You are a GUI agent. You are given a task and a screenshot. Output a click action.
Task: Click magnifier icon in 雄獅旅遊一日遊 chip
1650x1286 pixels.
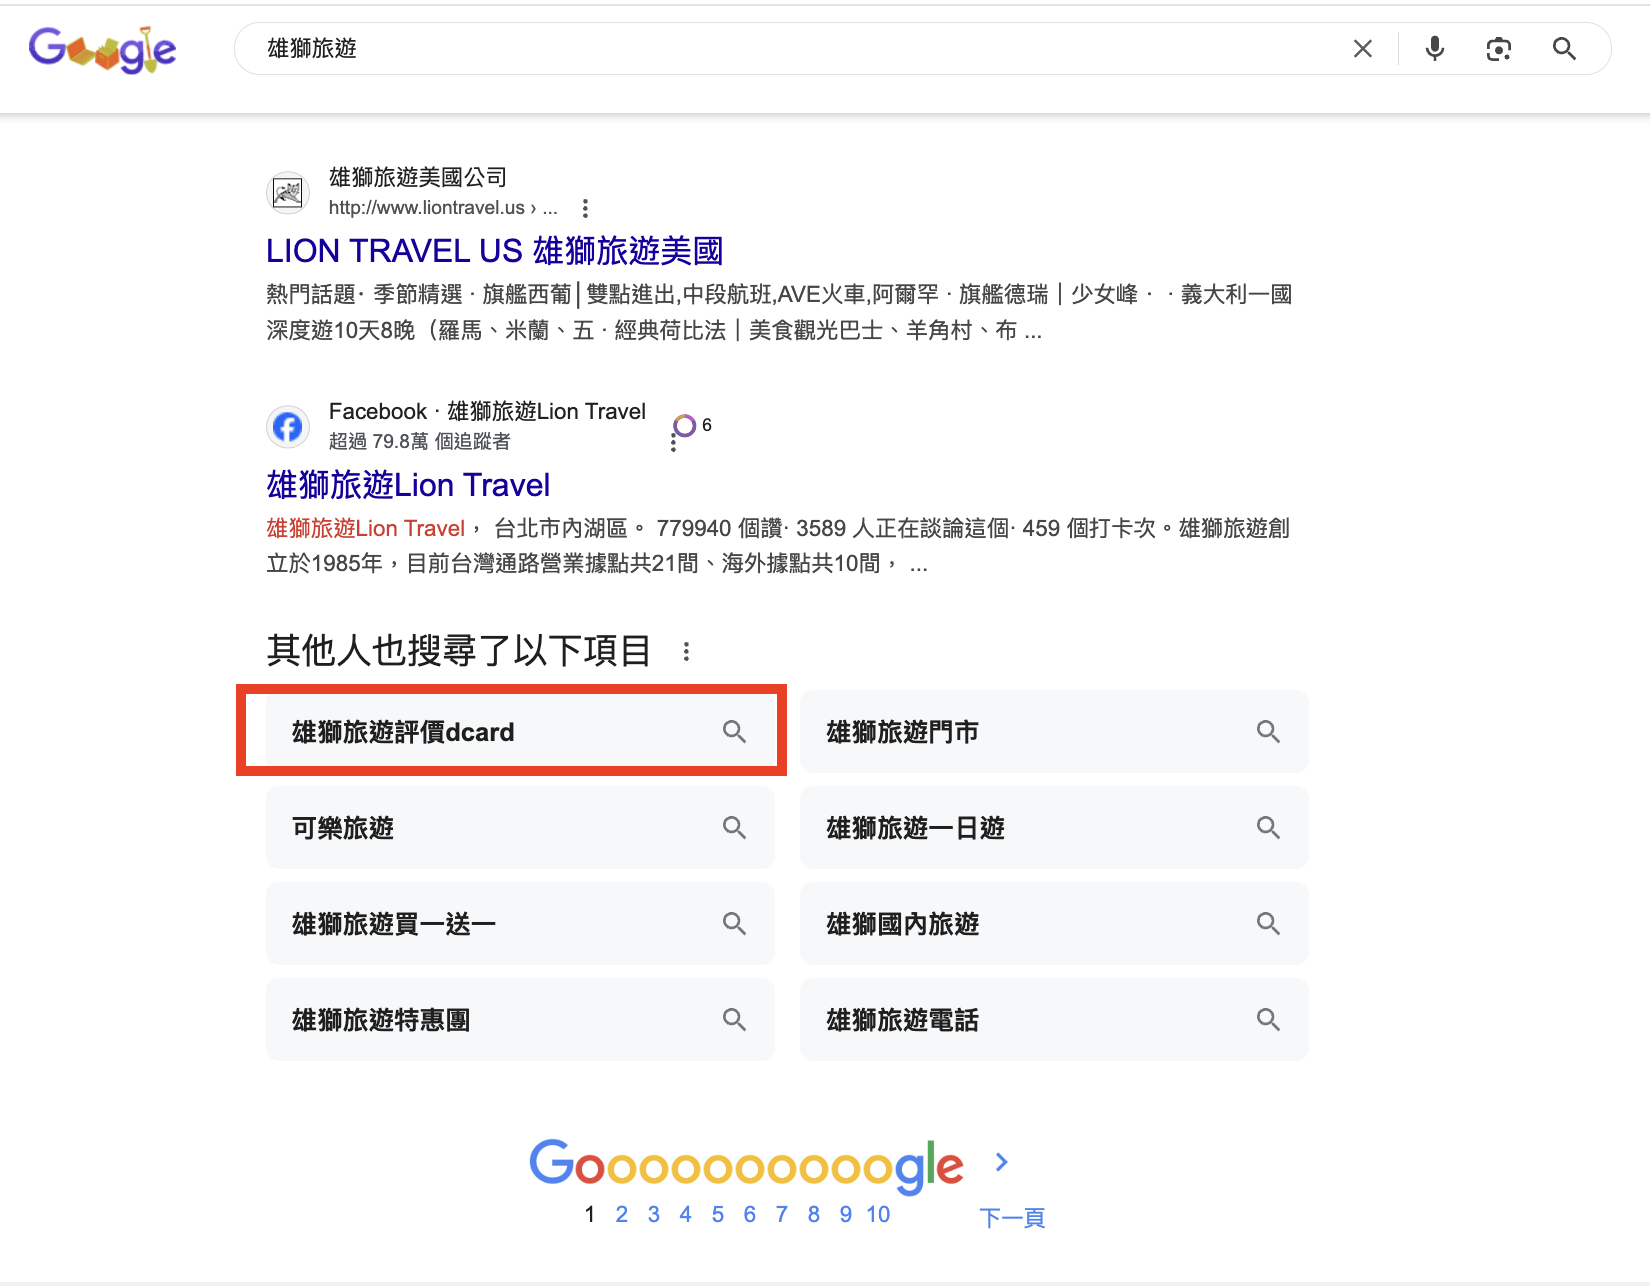[x=1268, y=828]
